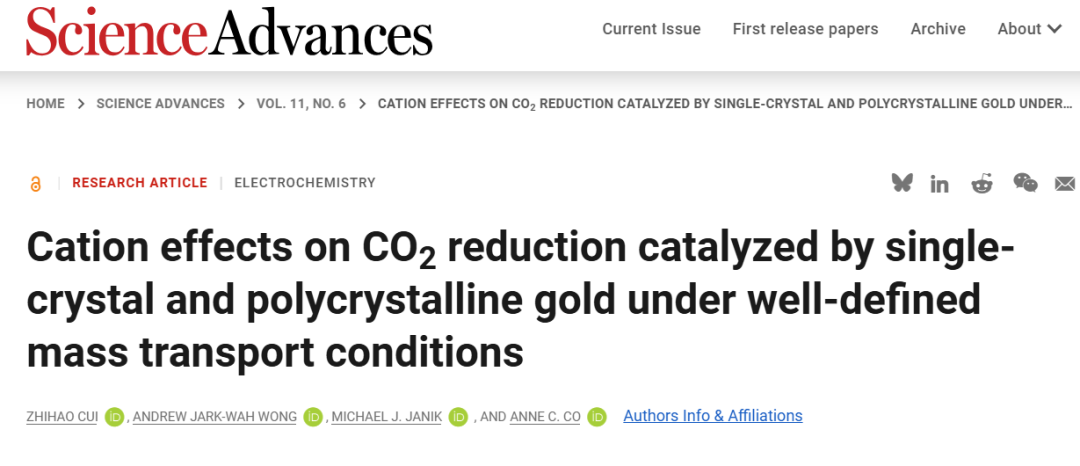
Task: Open Andrew Jark-Wah Wong's ORCID icon
Action: [313, 416]
